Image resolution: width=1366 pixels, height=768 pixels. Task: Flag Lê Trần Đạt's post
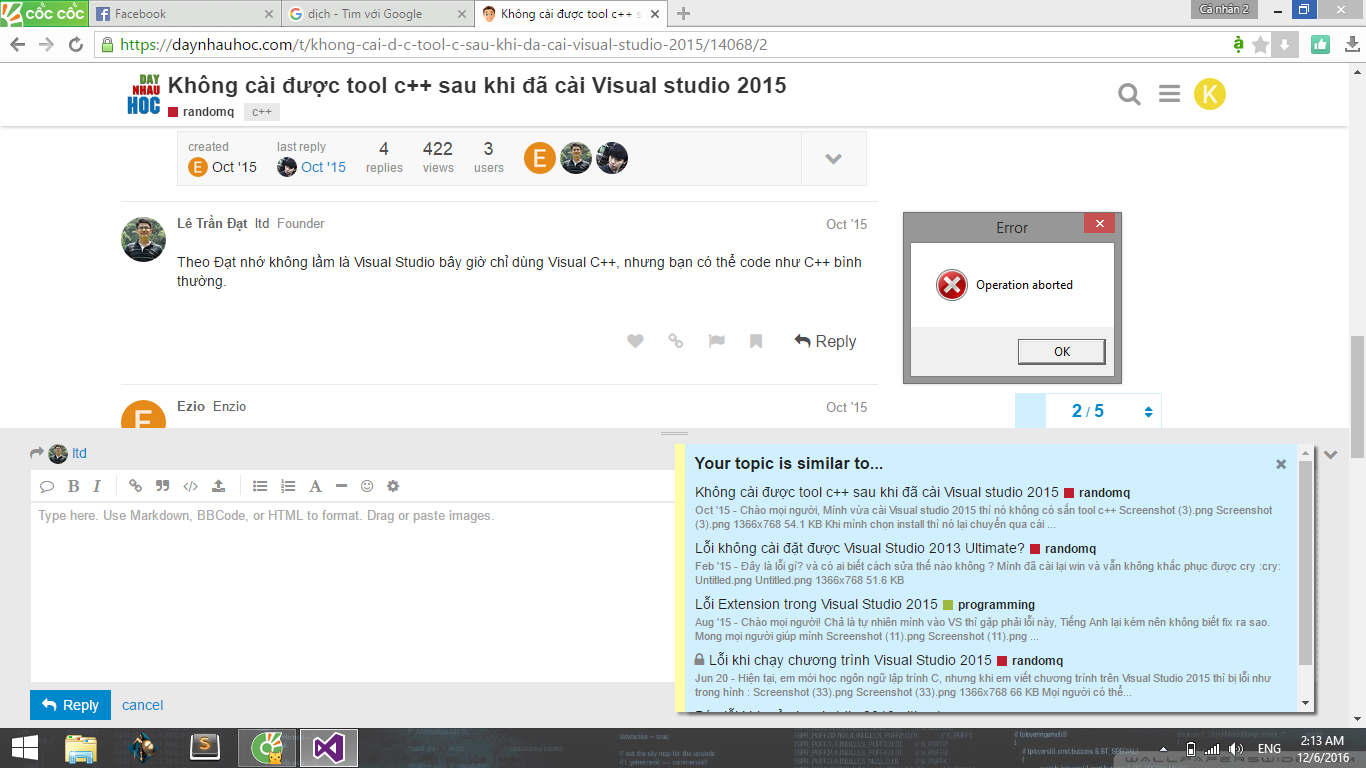pyautogui.click(x=716, y=341)
